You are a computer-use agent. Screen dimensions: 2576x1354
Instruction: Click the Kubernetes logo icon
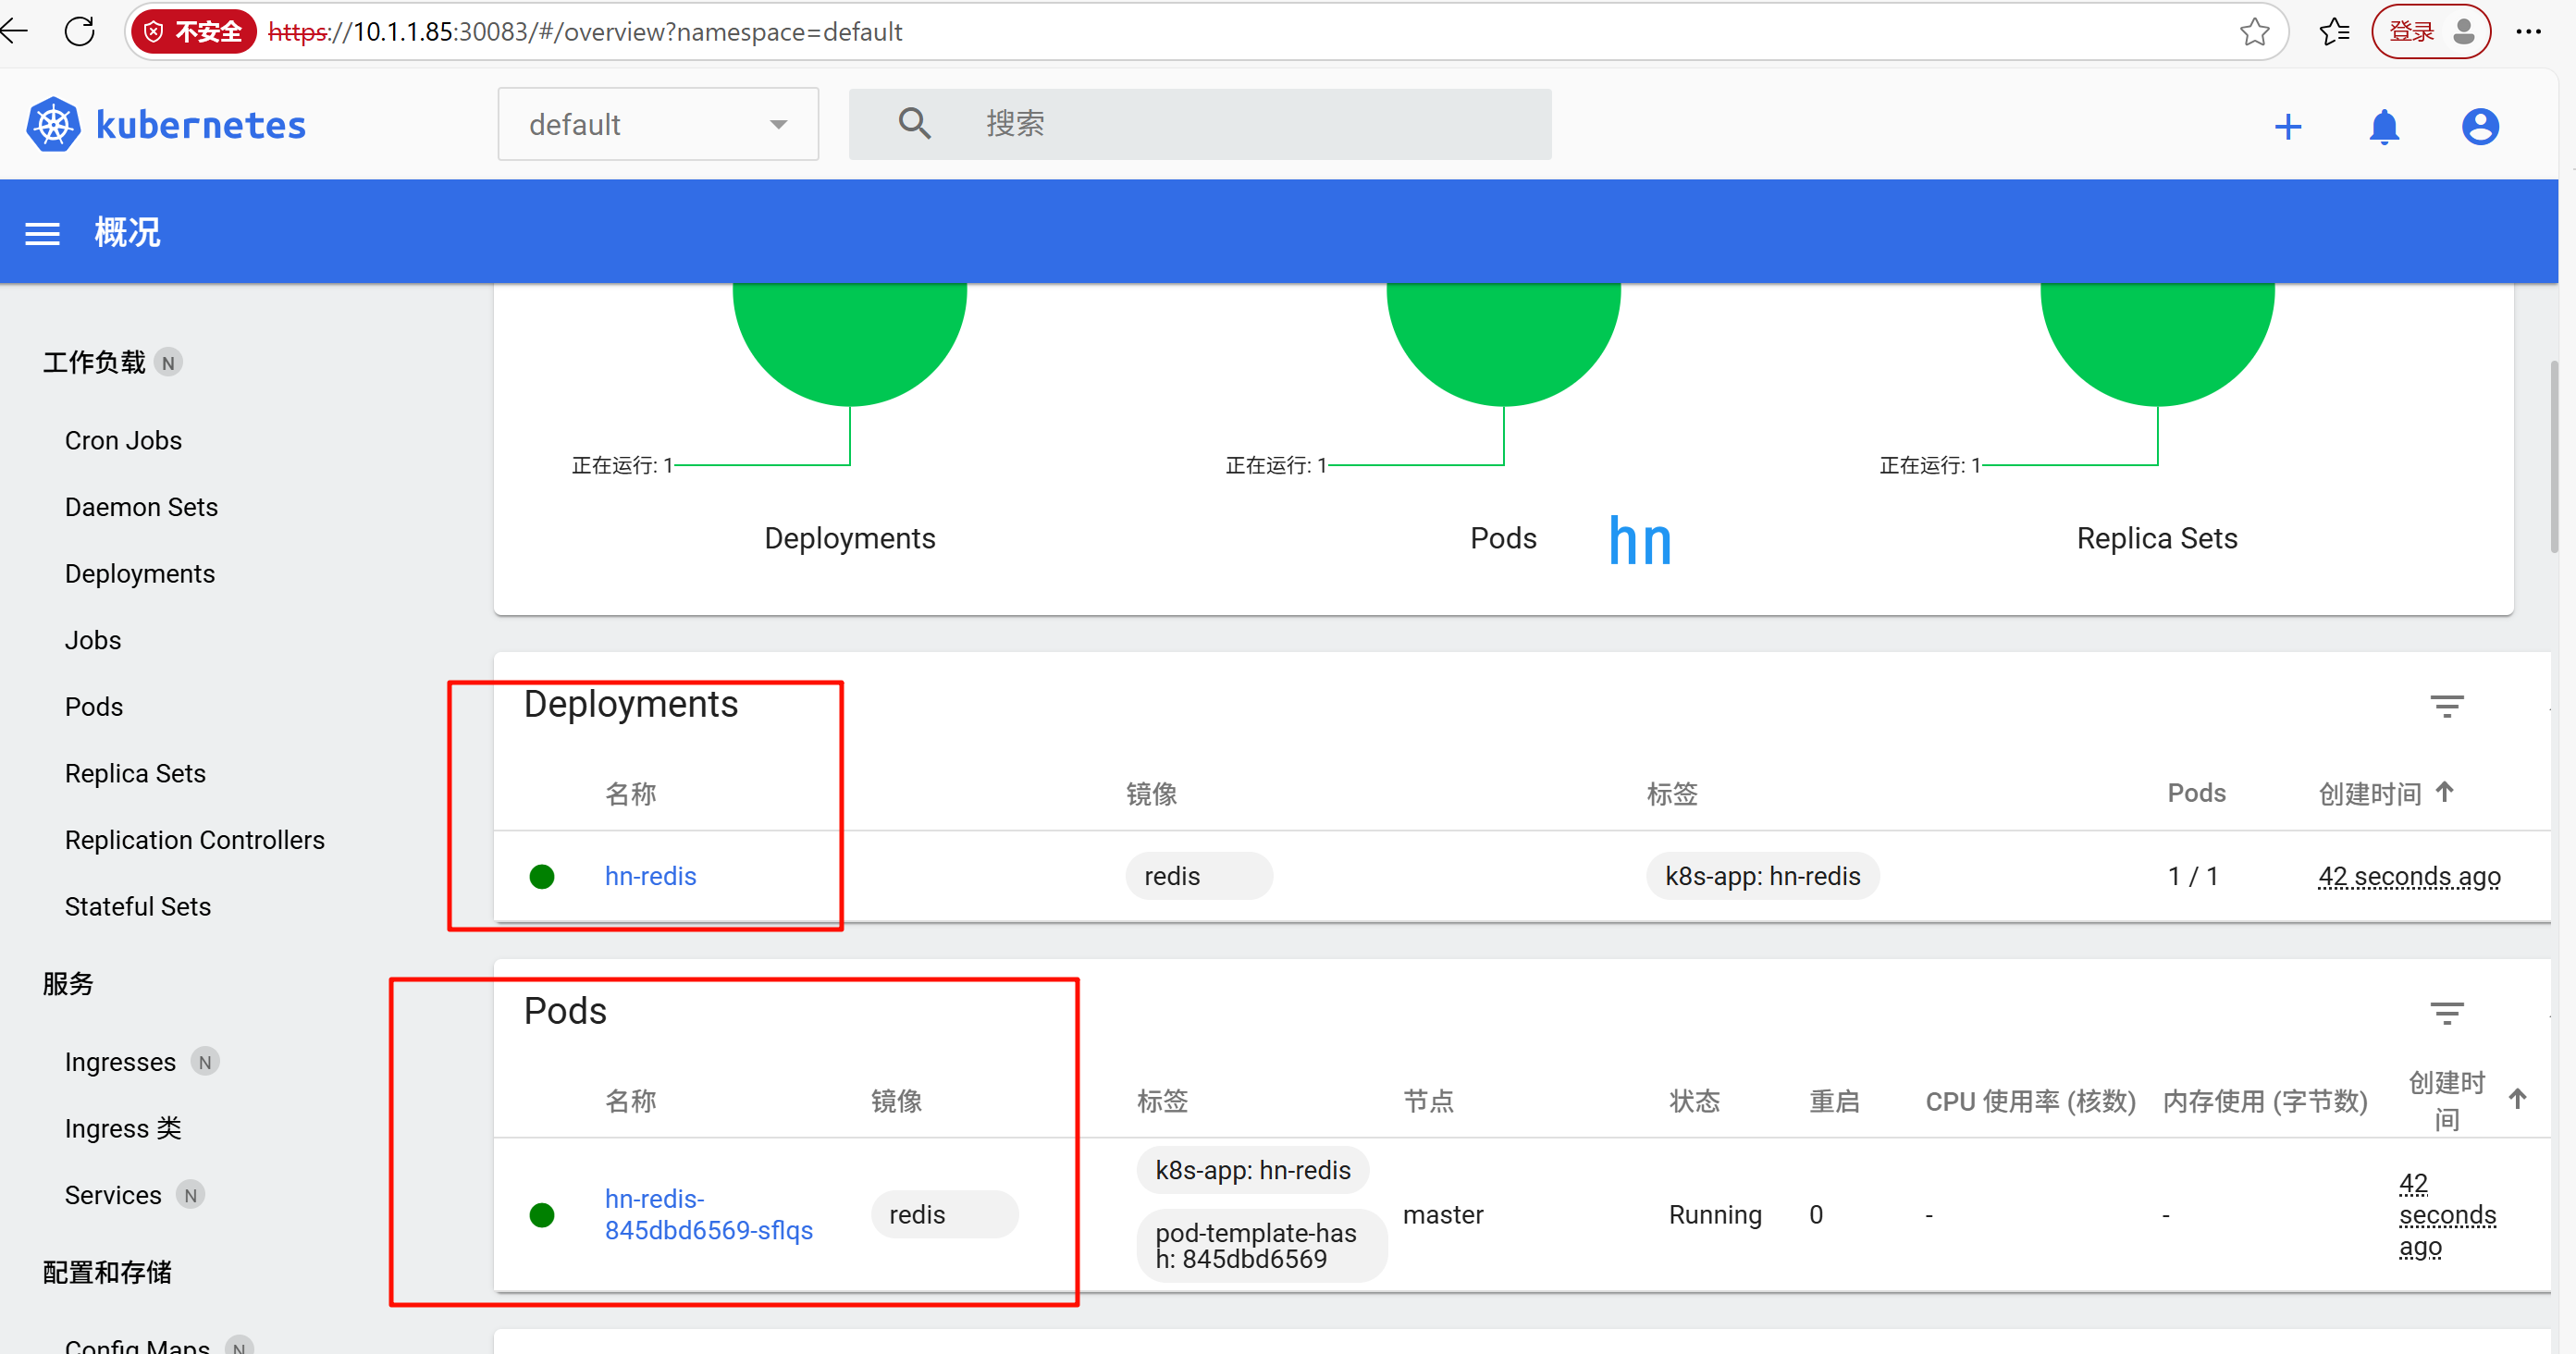point(53,125)
